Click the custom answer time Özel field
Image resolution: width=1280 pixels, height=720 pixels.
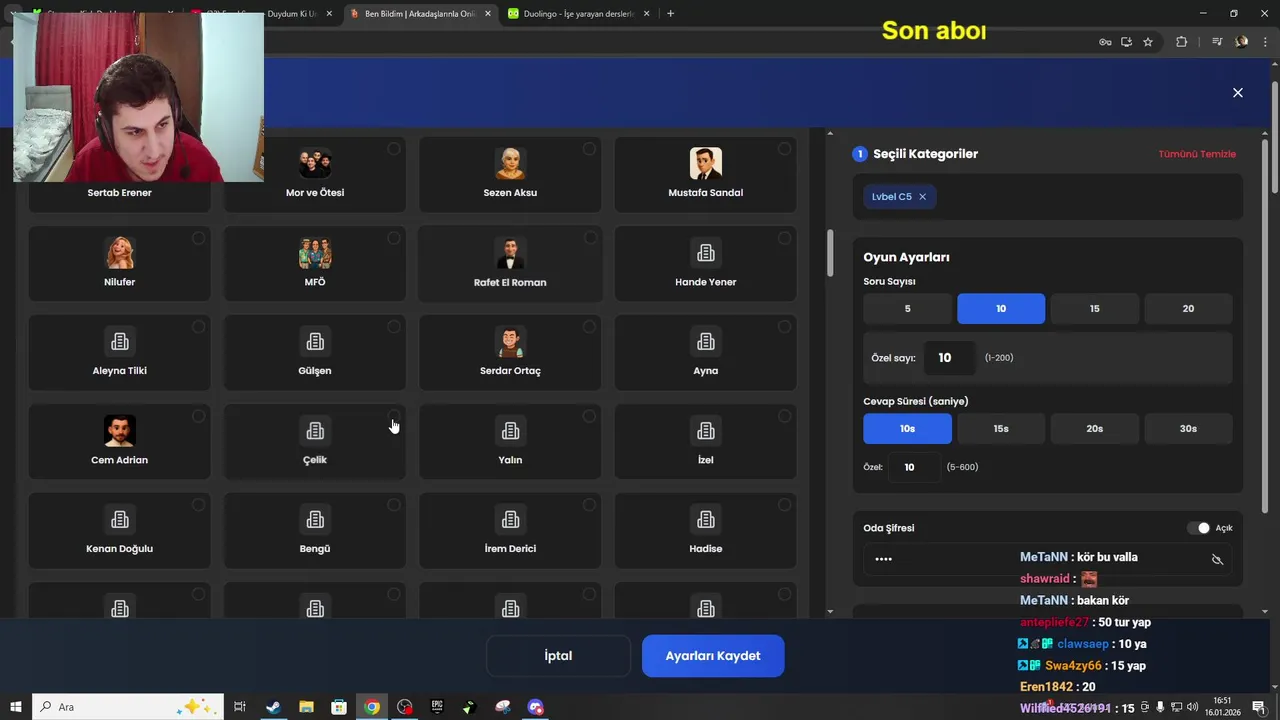(915, 467)
